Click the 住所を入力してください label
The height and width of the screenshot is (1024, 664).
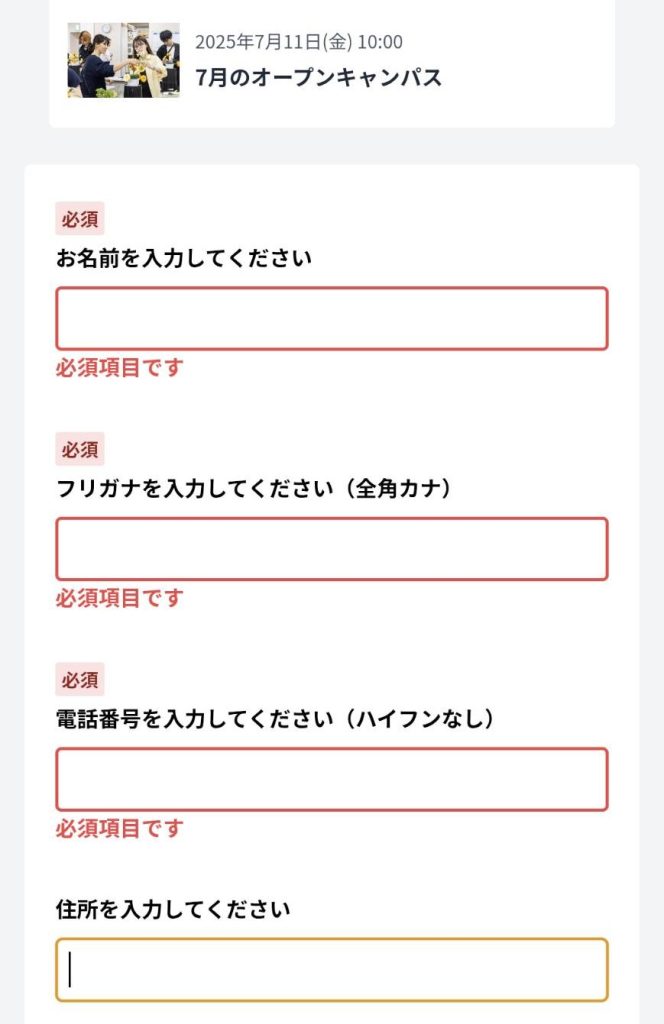[173, 909]
